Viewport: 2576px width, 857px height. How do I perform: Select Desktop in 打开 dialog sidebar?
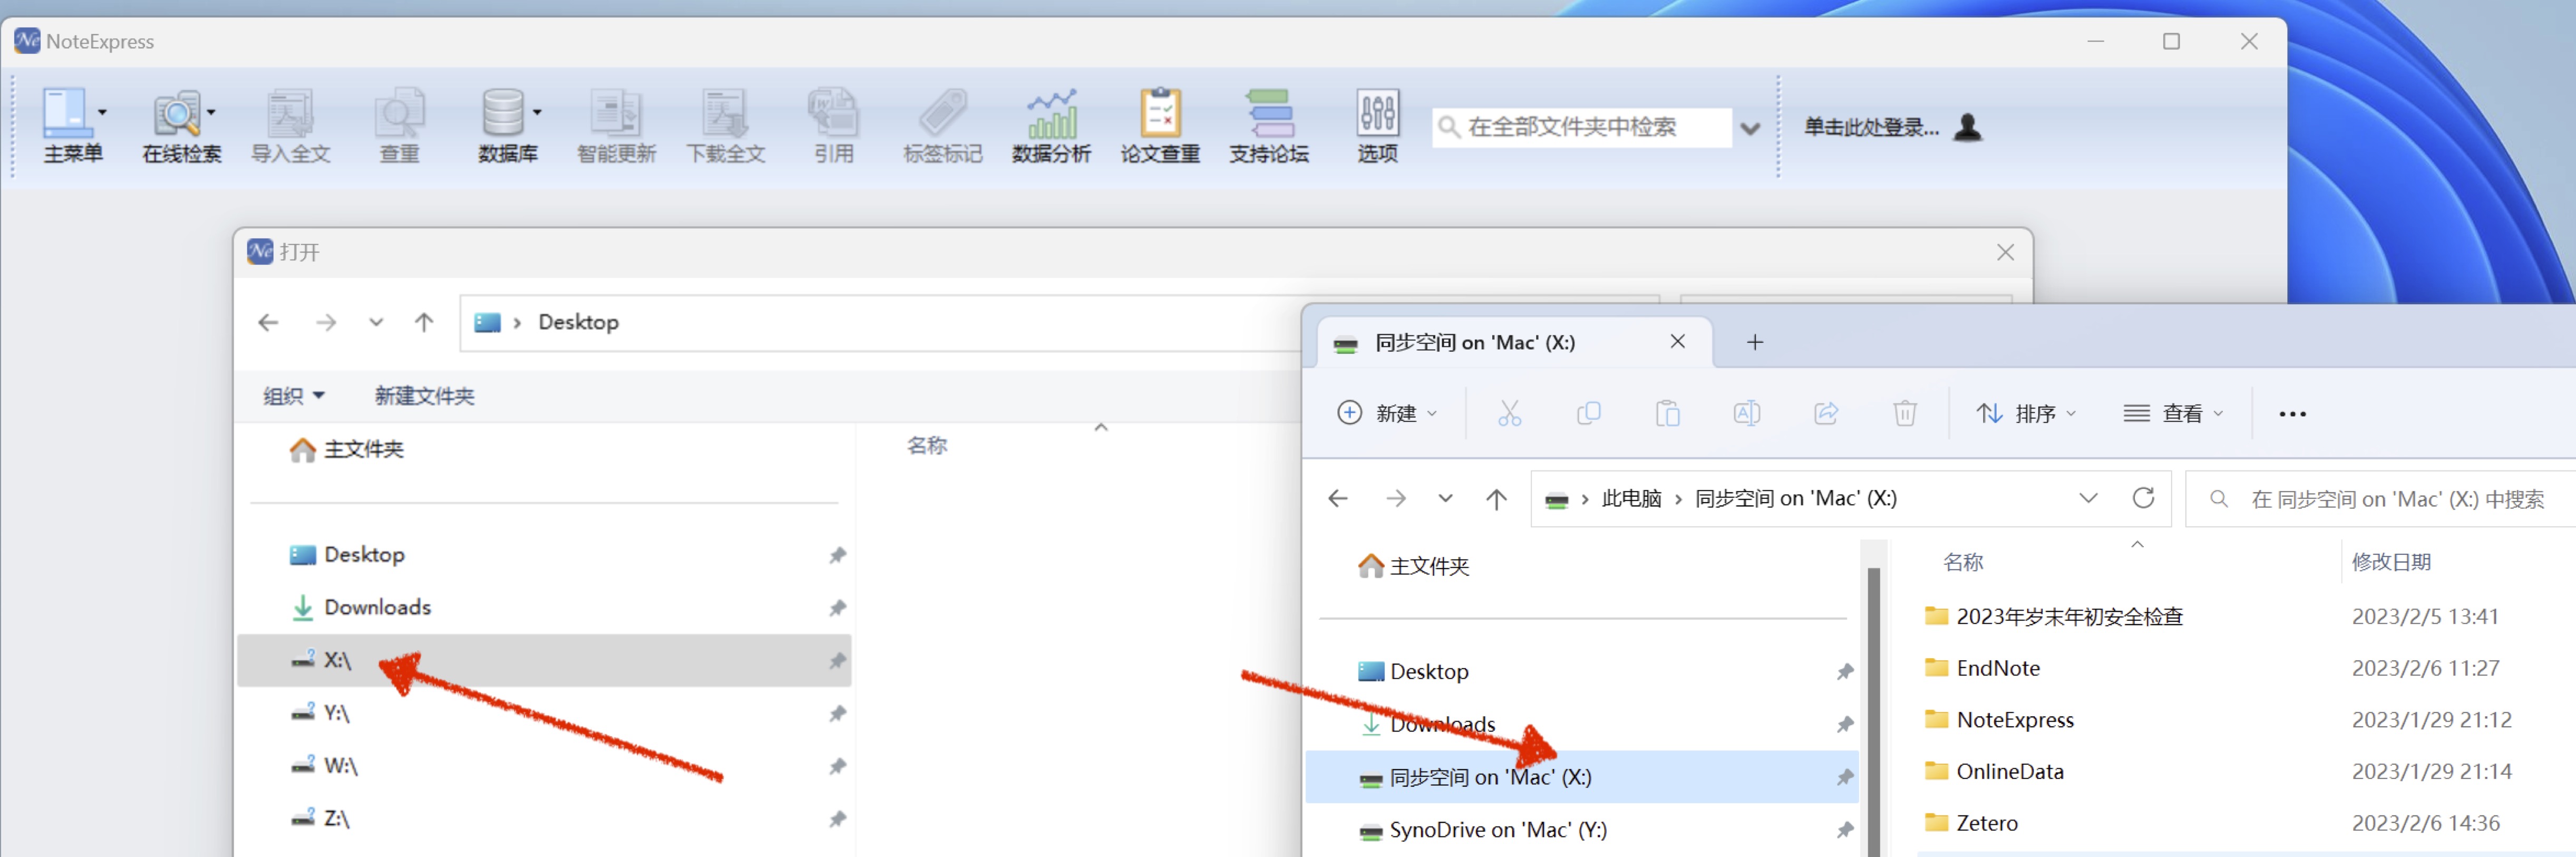pos(544,555)
